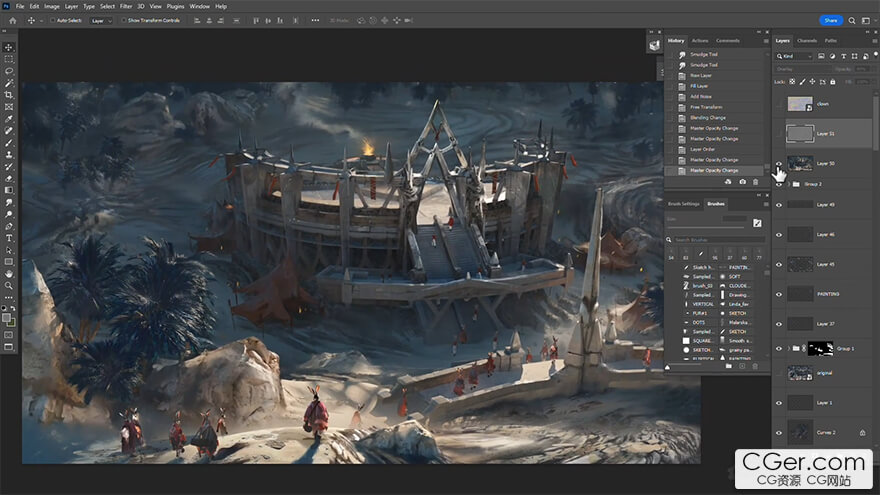The height and width of the screenshot is (495, 880).
Task: Select the Clone Stamp tool
Action: tap(9, 154)
